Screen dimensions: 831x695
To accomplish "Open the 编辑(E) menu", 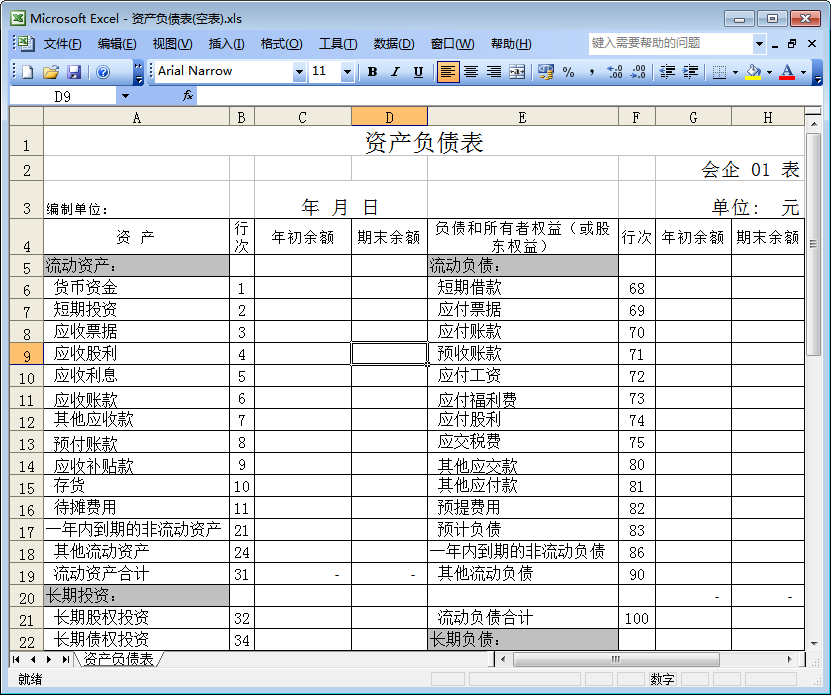I will pos(117,44).
